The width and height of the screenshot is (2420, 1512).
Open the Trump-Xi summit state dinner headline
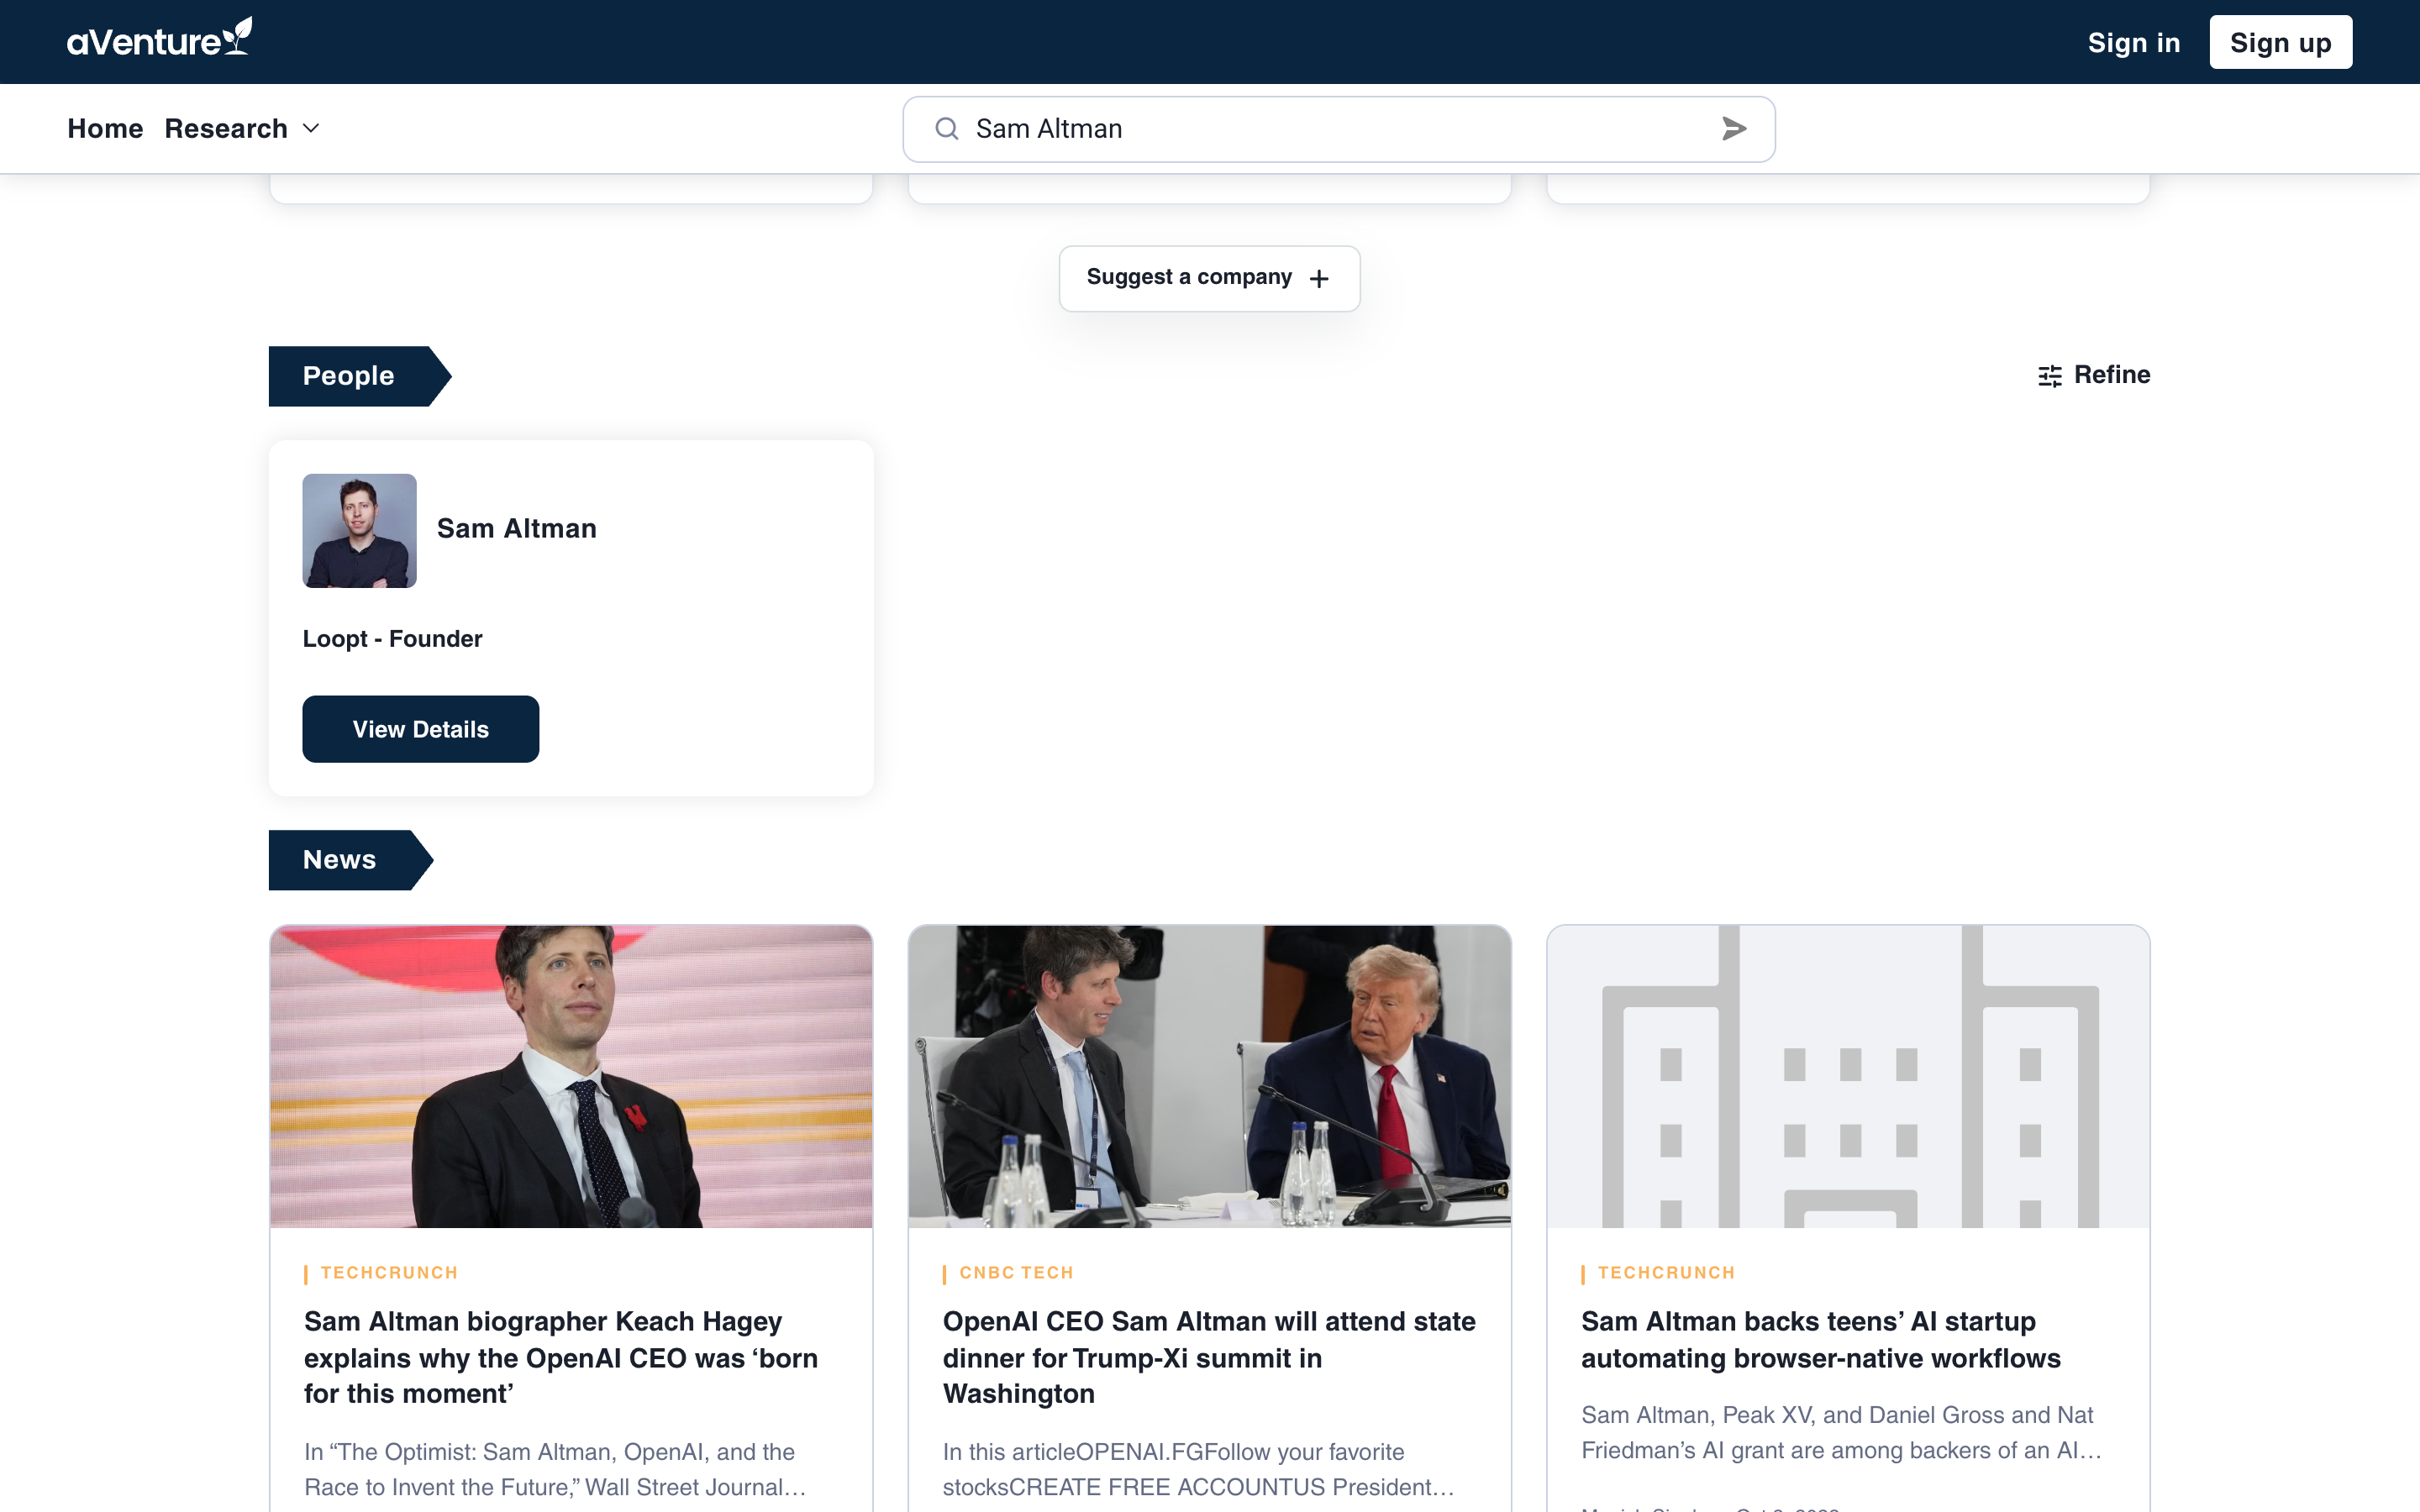click(1208, 1358)
